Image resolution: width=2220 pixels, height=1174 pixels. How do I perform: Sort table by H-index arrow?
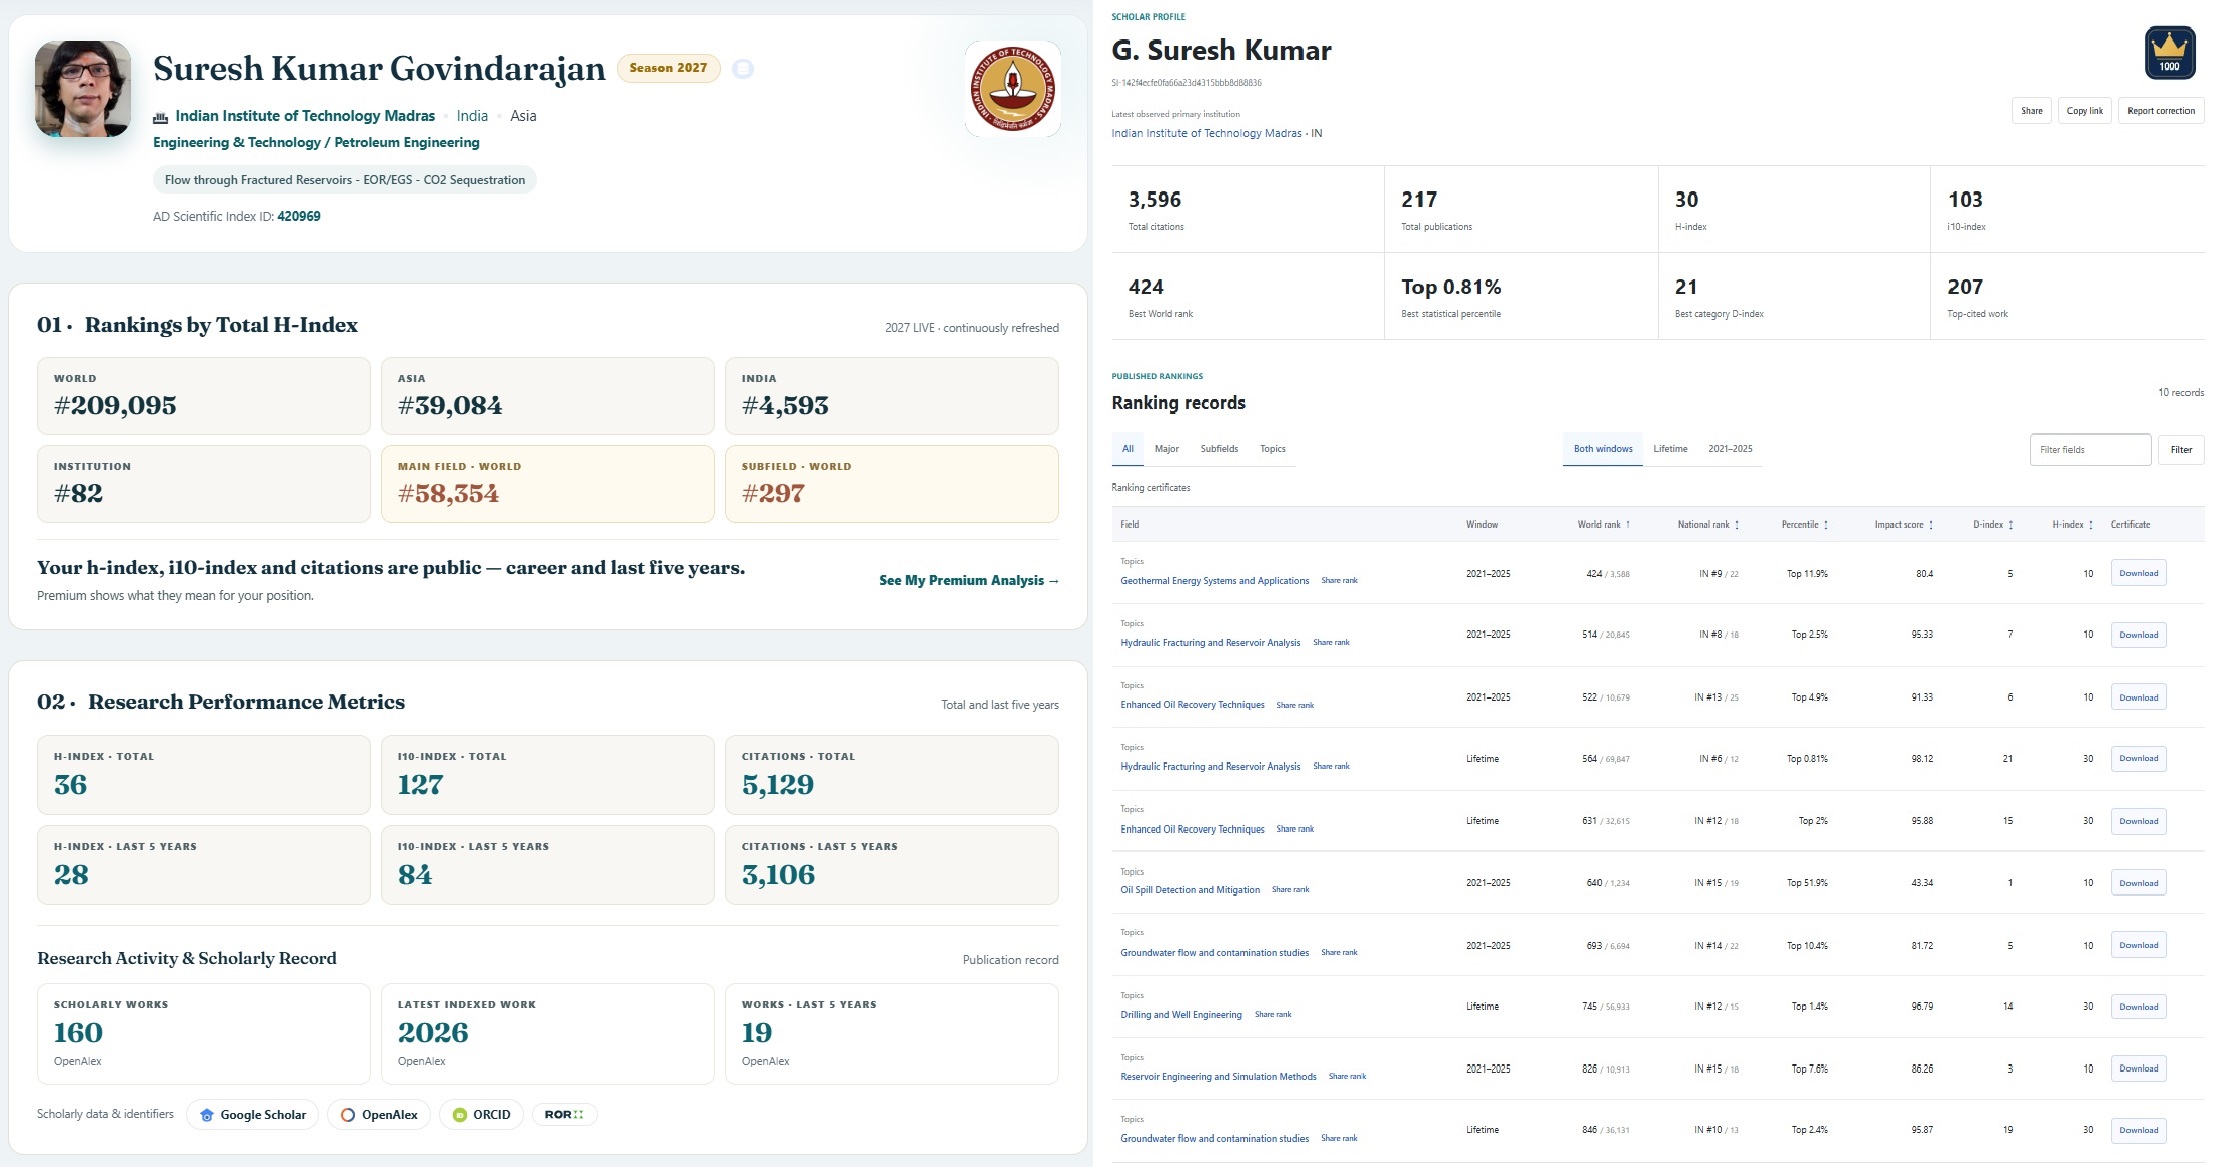pyautogui.click(x=2091, y=524)
